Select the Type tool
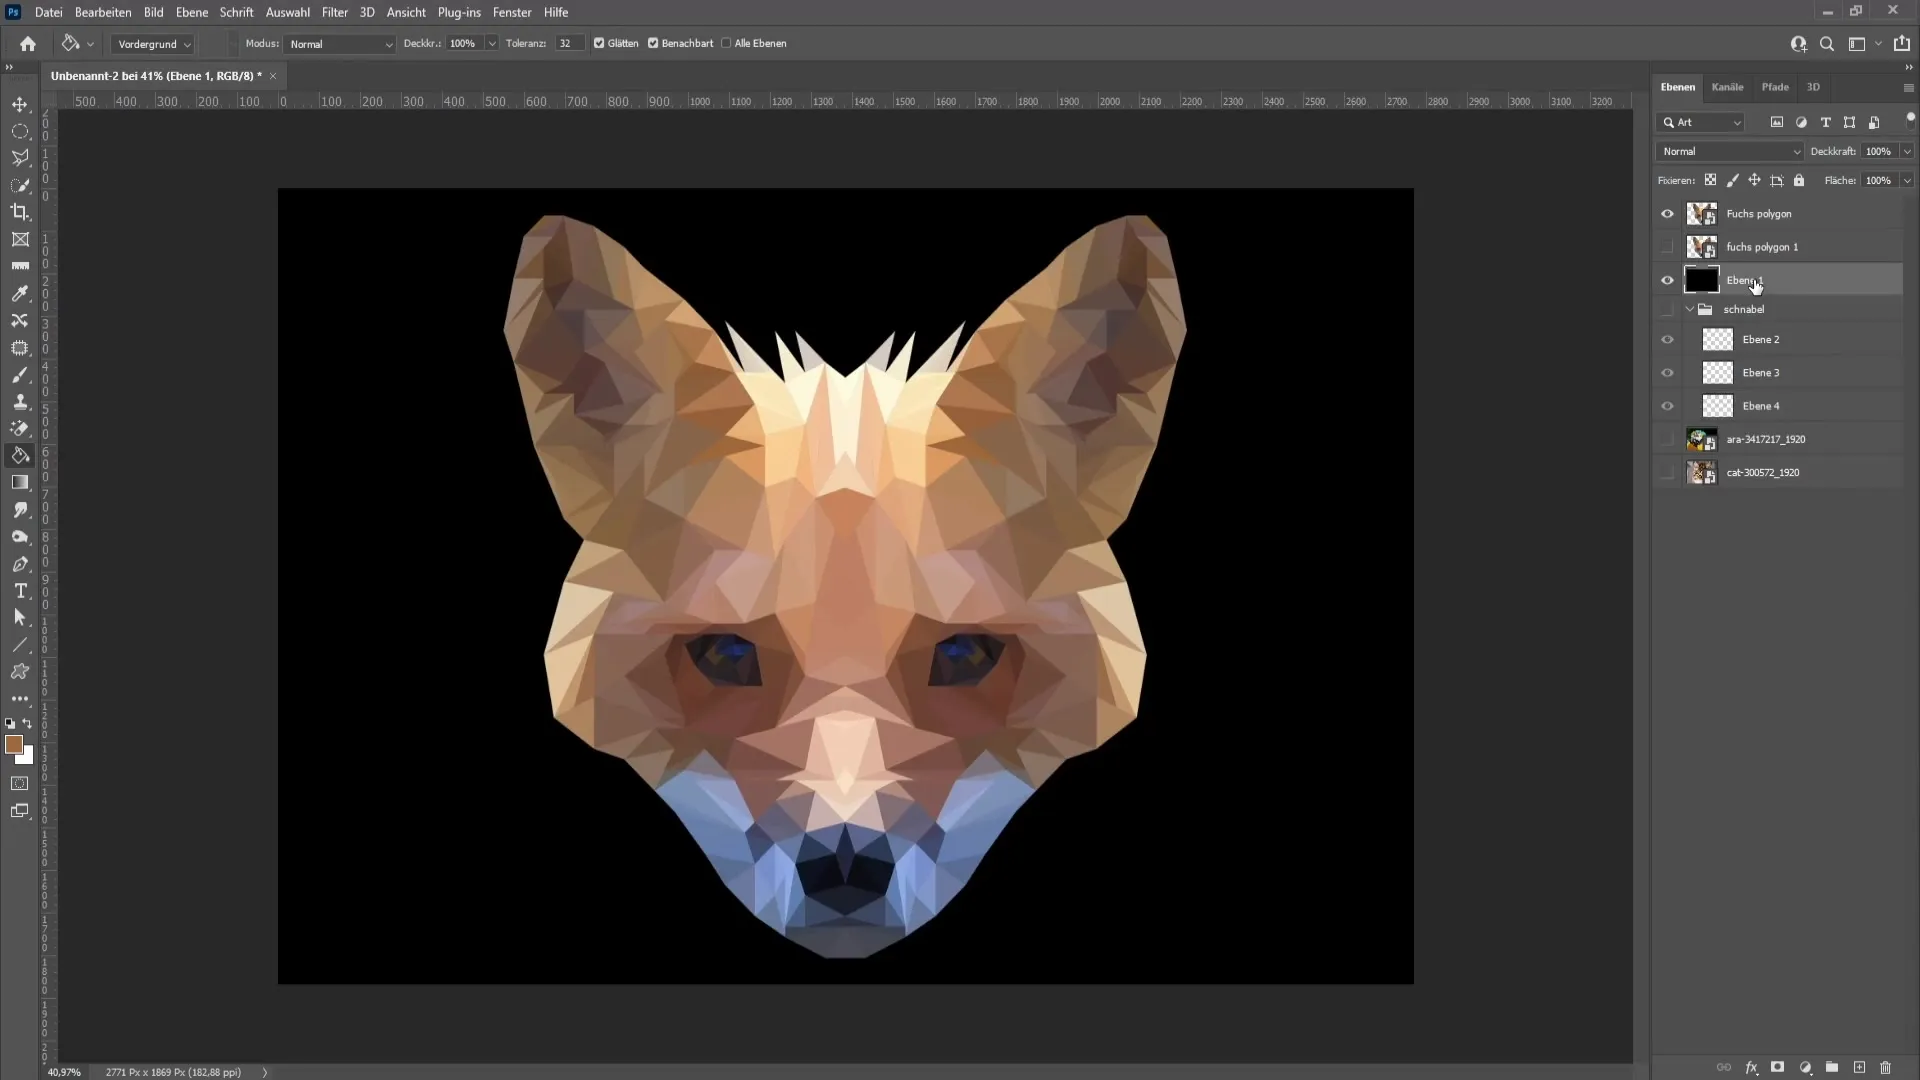Image resolution: width=1920 pixels, height=1080 pixels. 20,591
